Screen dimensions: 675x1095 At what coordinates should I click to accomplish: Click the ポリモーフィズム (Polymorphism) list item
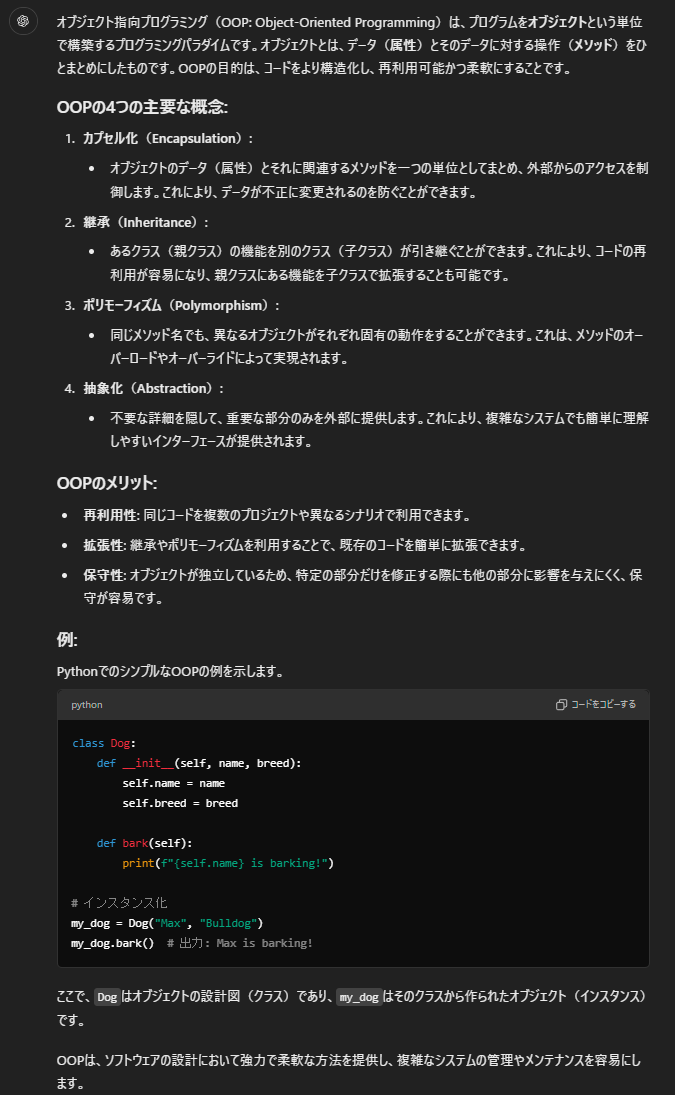pyautogui.click(x=182, y=305)
